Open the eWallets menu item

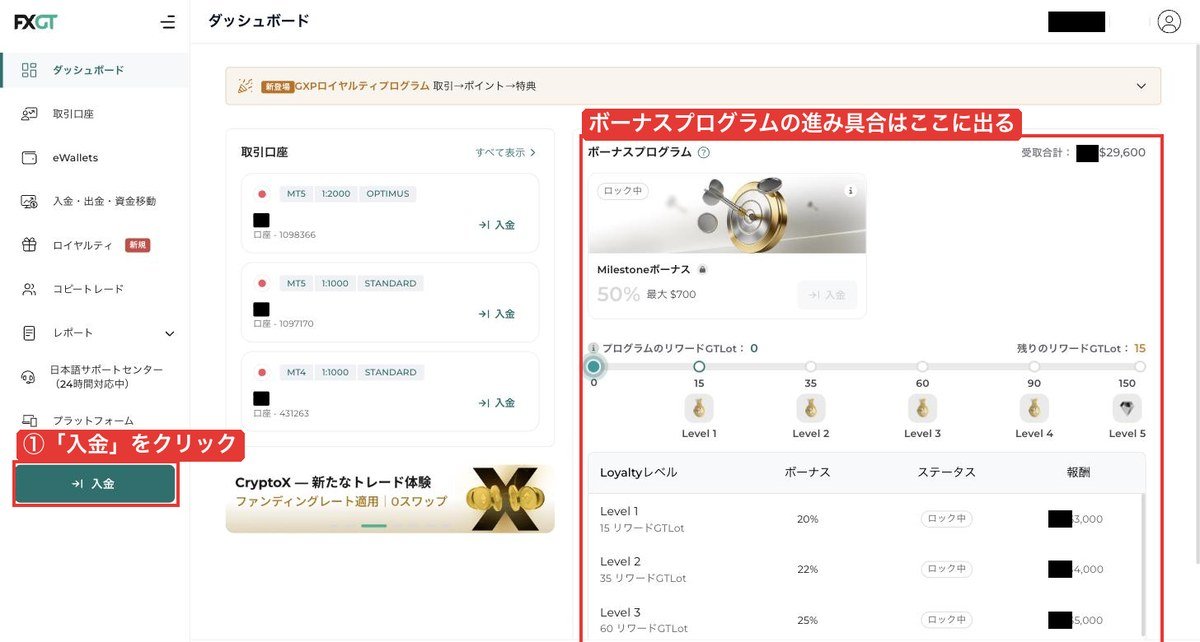pos(94,158)
